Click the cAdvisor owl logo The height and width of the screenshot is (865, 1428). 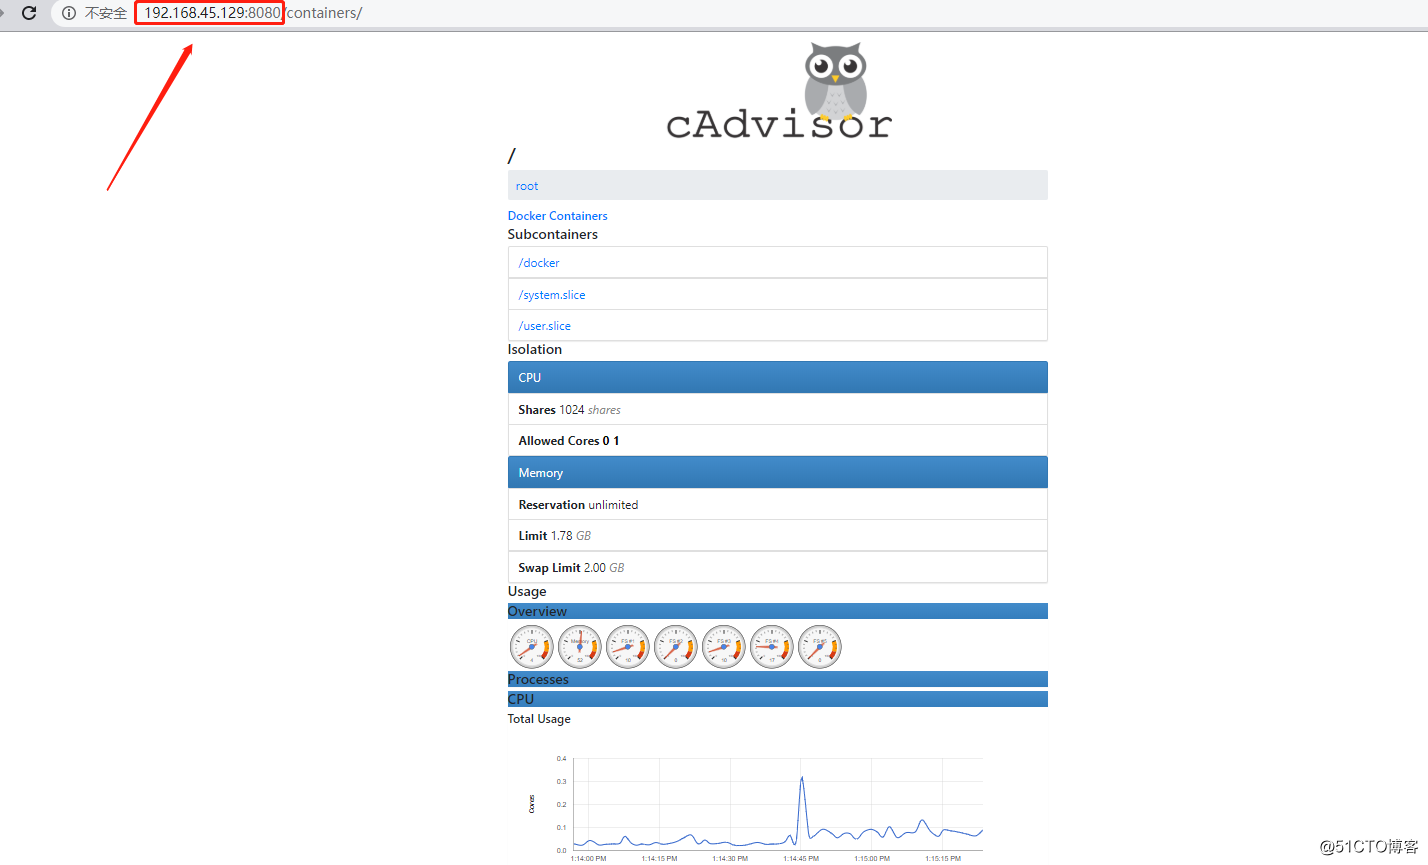click(779, 90)
